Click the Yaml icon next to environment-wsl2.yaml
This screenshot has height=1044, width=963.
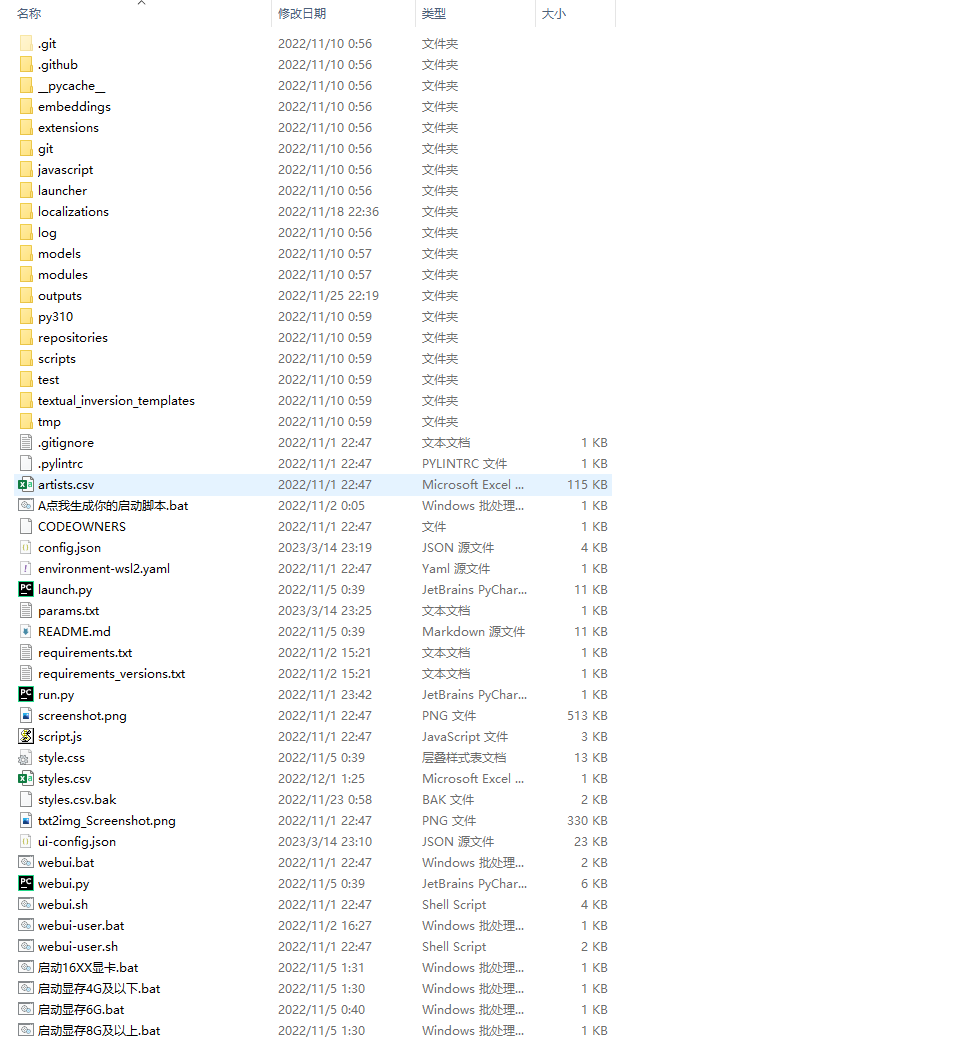[x=25, y=568]
